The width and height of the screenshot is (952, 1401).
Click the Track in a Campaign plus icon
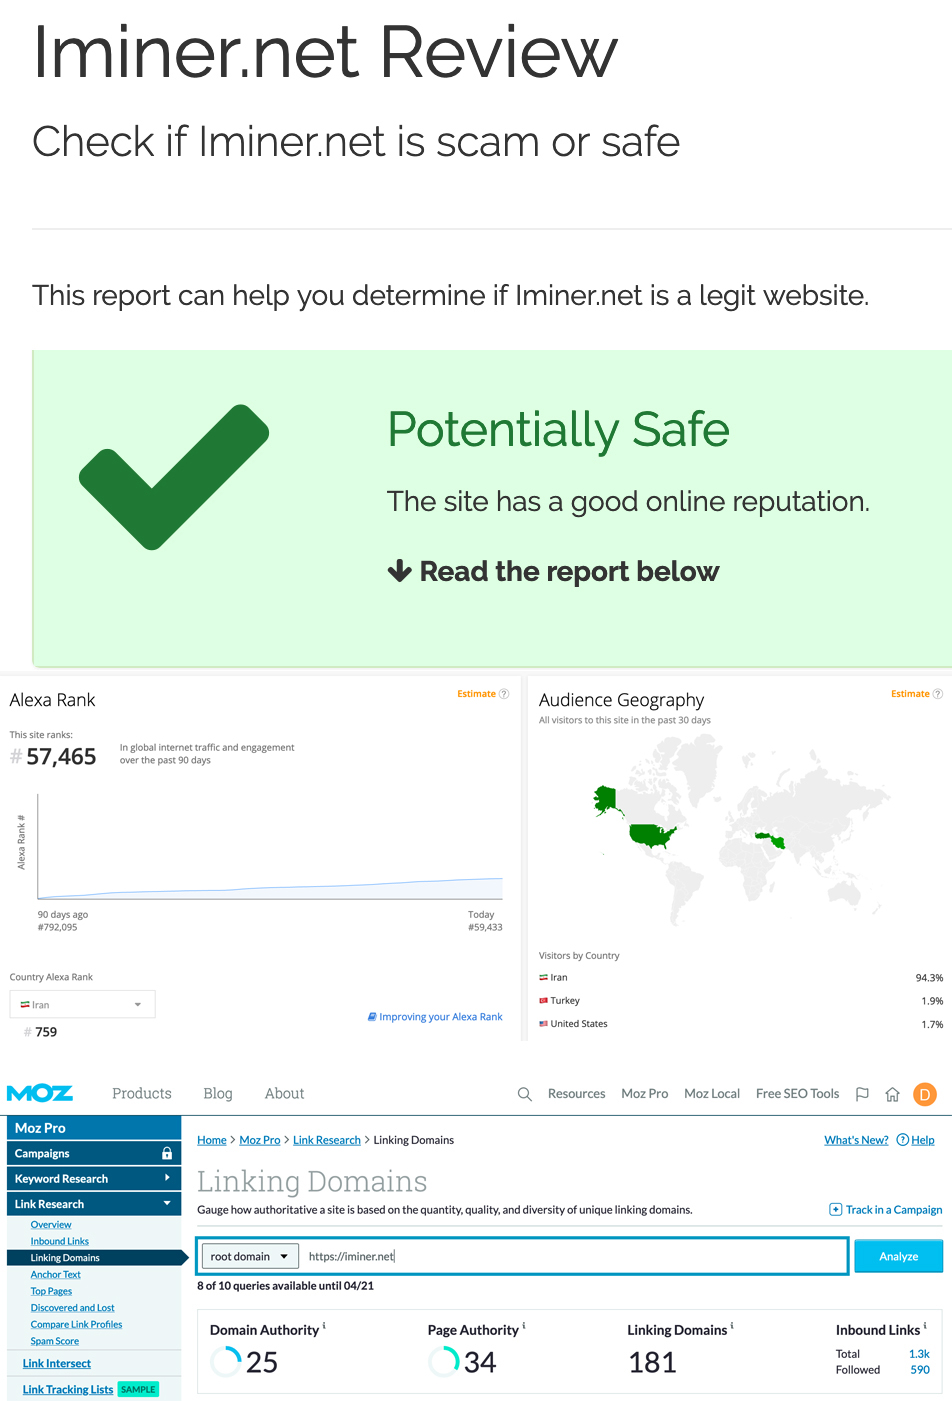(836, 1210)
